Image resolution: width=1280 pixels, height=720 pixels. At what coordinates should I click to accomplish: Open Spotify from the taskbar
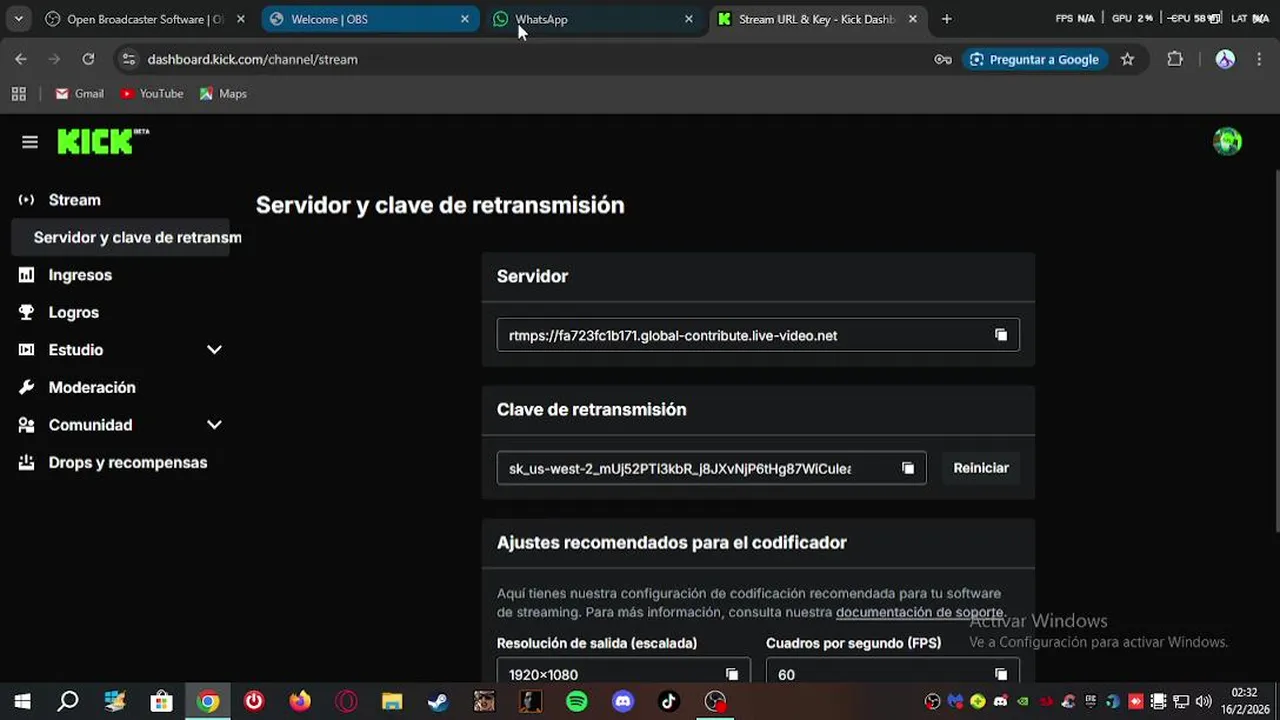tap(577, 702)
